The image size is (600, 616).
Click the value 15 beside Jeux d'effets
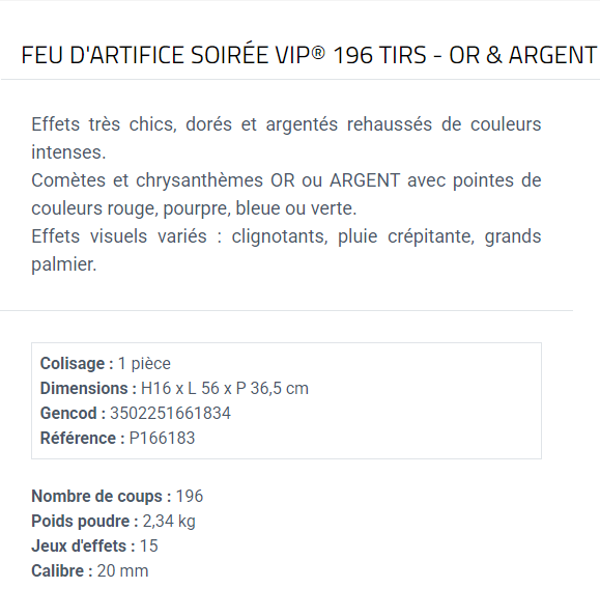(x=149, y=546)
